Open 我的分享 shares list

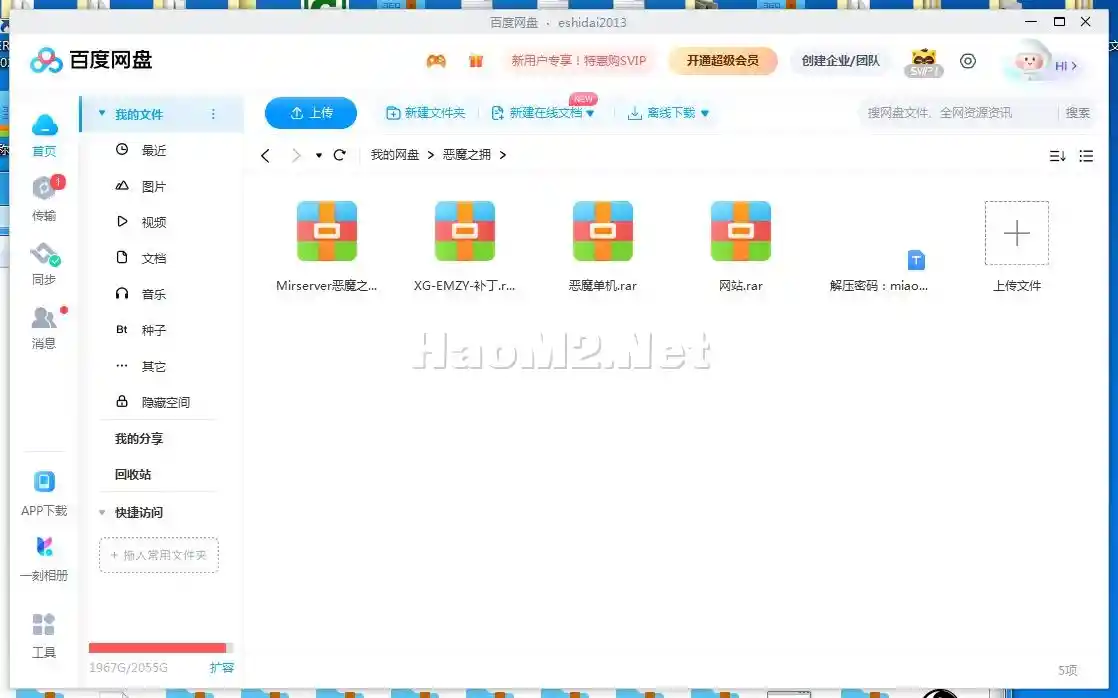(139, 438)
